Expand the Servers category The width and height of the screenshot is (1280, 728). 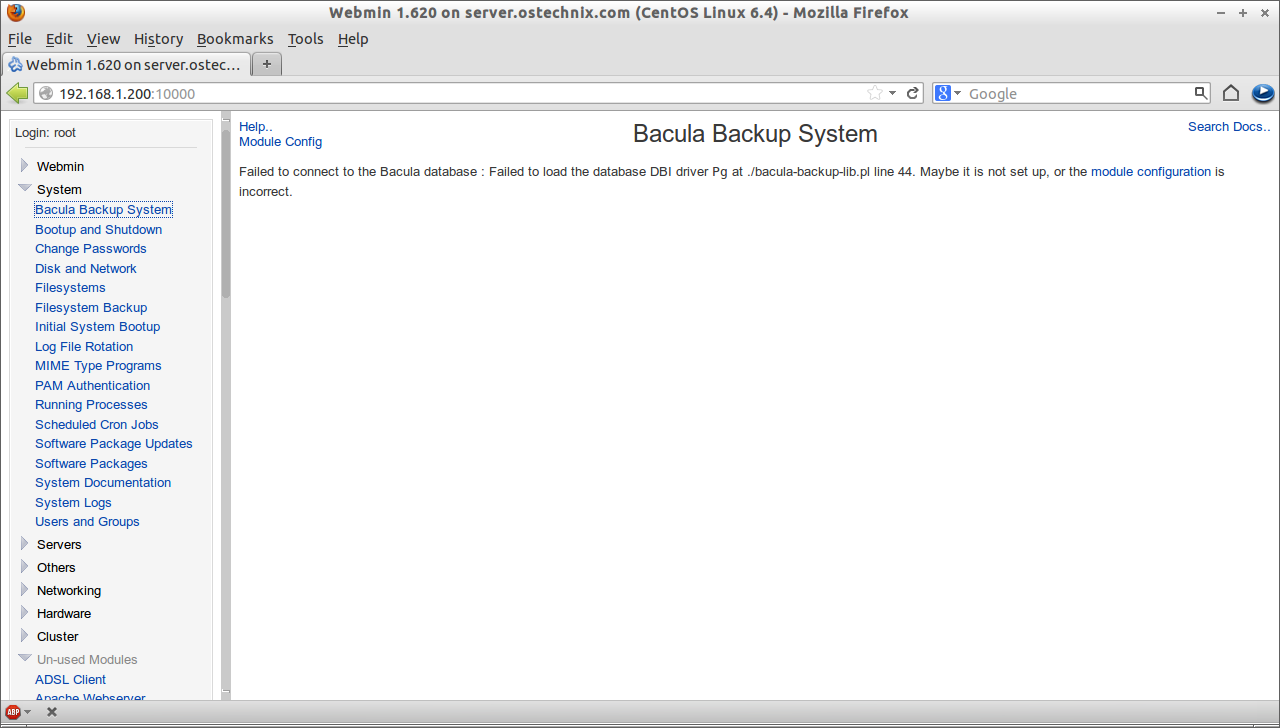[25, 544]
